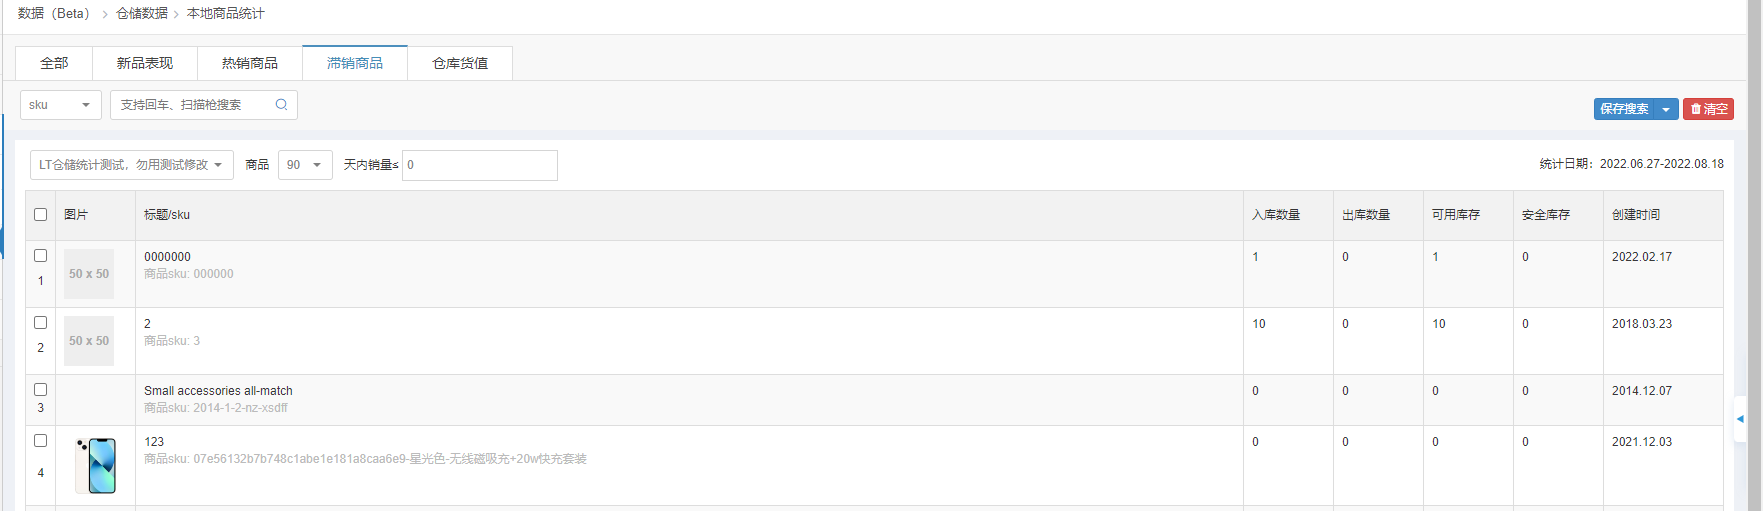This screenshot has width=1763, height=511.
Task: Check the checkbox for row 1 item 0000000
Action: click(41, 256)
